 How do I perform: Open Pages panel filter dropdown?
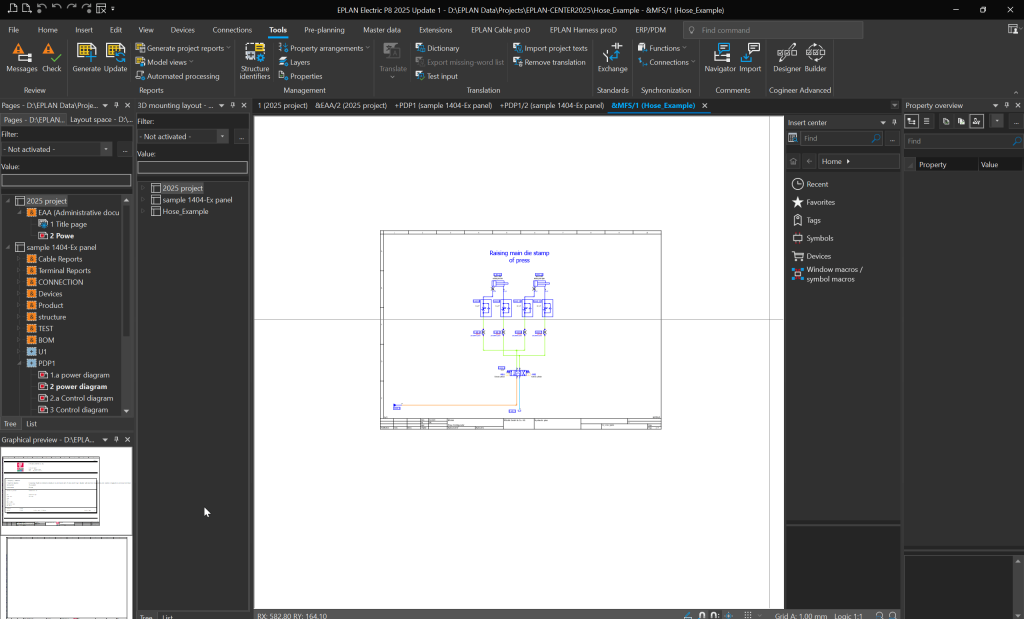tap(106, 150)
